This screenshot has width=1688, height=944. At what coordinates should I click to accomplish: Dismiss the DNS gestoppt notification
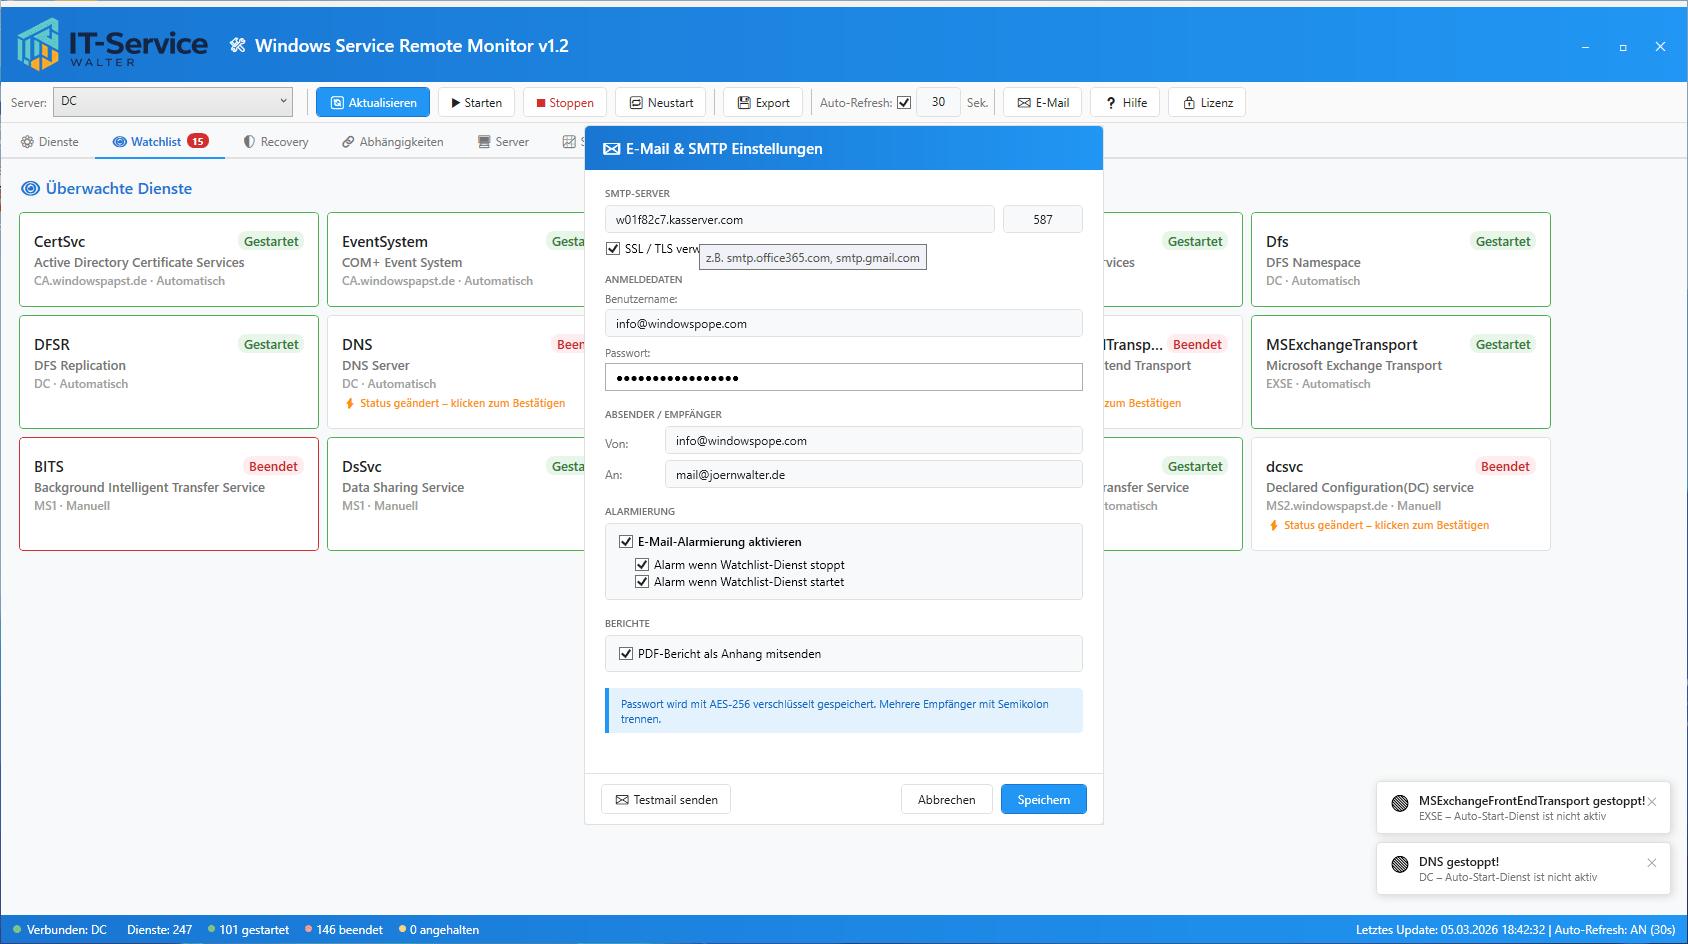click(1651, 863)
